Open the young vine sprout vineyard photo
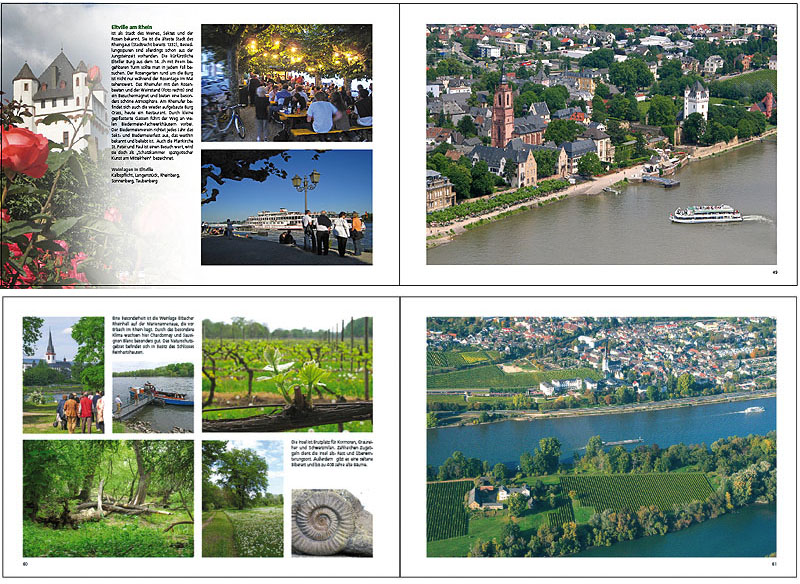 [x=286, y=374]
